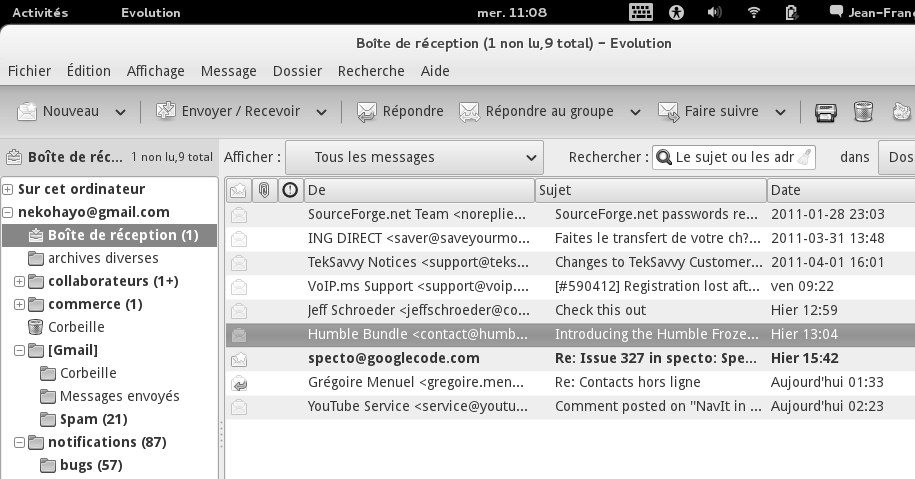Open the Dossier menu
The image size is (915, 479).
[297, 71]
